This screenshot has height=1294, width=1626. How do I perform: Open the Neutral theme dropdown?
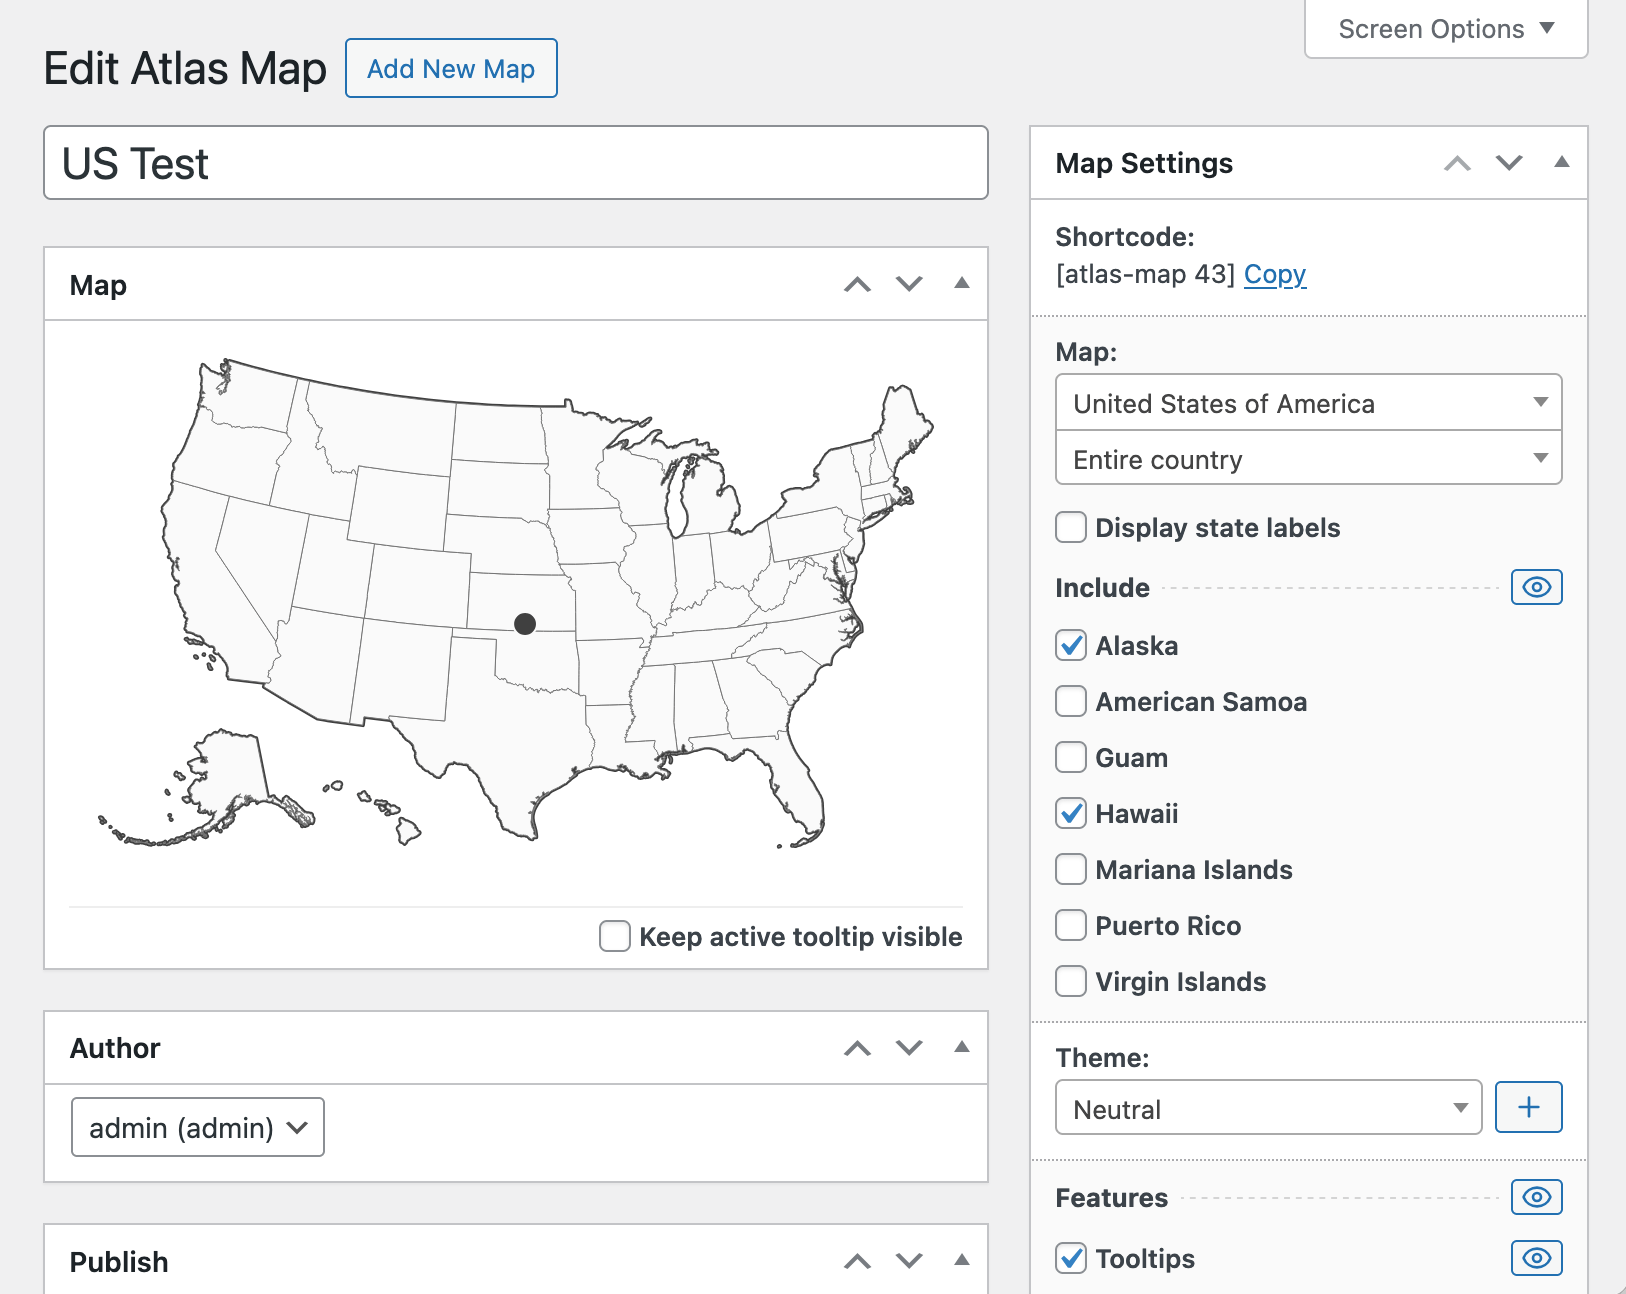[1268, 1108]
